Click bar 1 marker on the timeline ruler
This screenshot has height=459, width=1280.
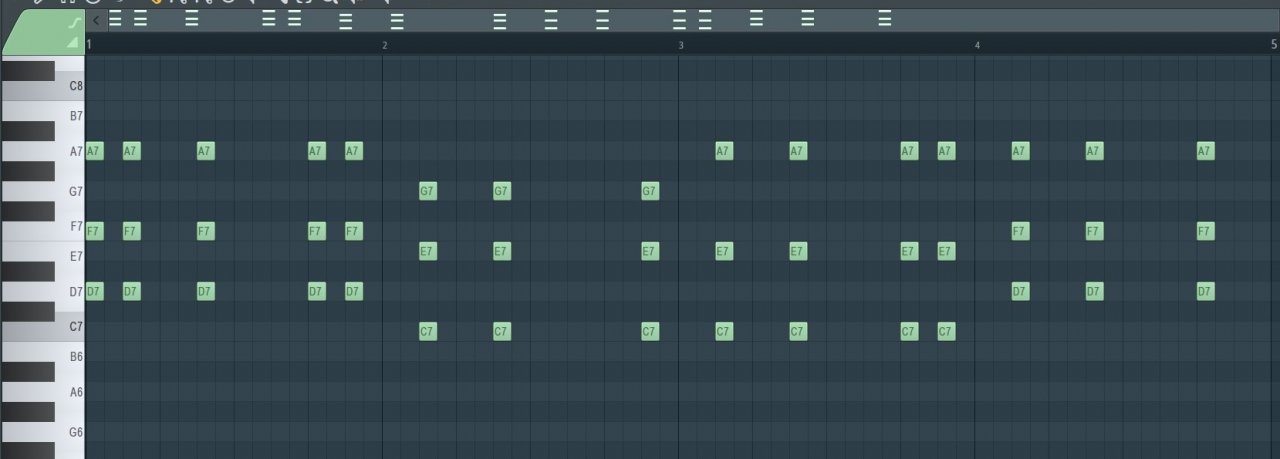click(89, 45)
